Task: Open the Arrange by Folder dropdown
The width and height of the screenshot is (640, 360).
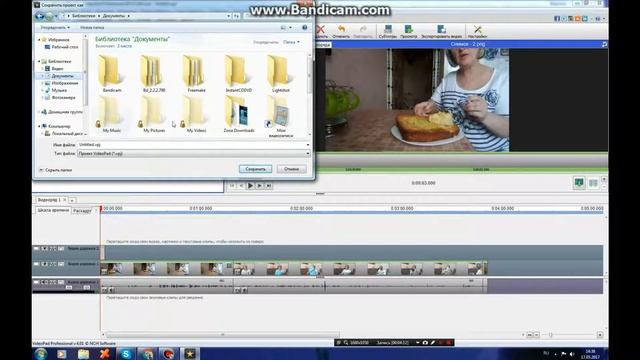Action: pos(291,42)
